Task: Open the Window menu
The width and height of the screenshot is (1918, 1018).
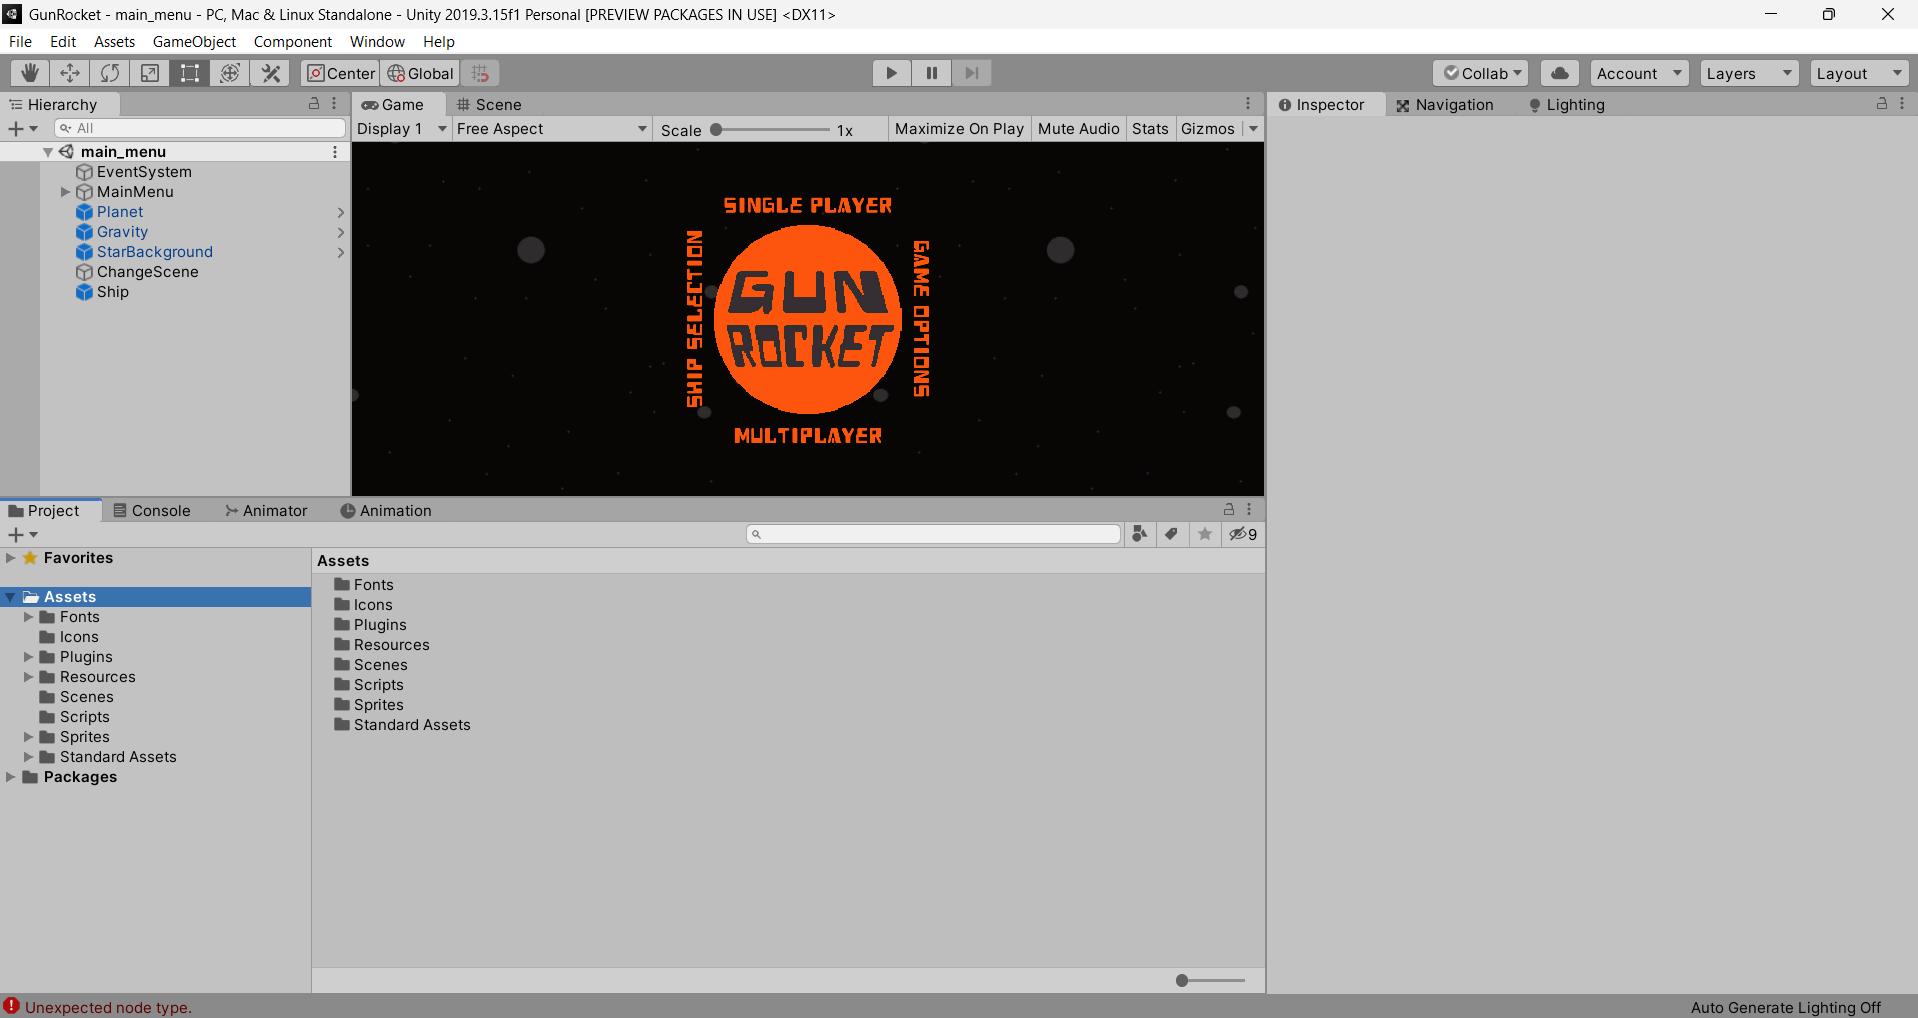Action: [377, 41]
